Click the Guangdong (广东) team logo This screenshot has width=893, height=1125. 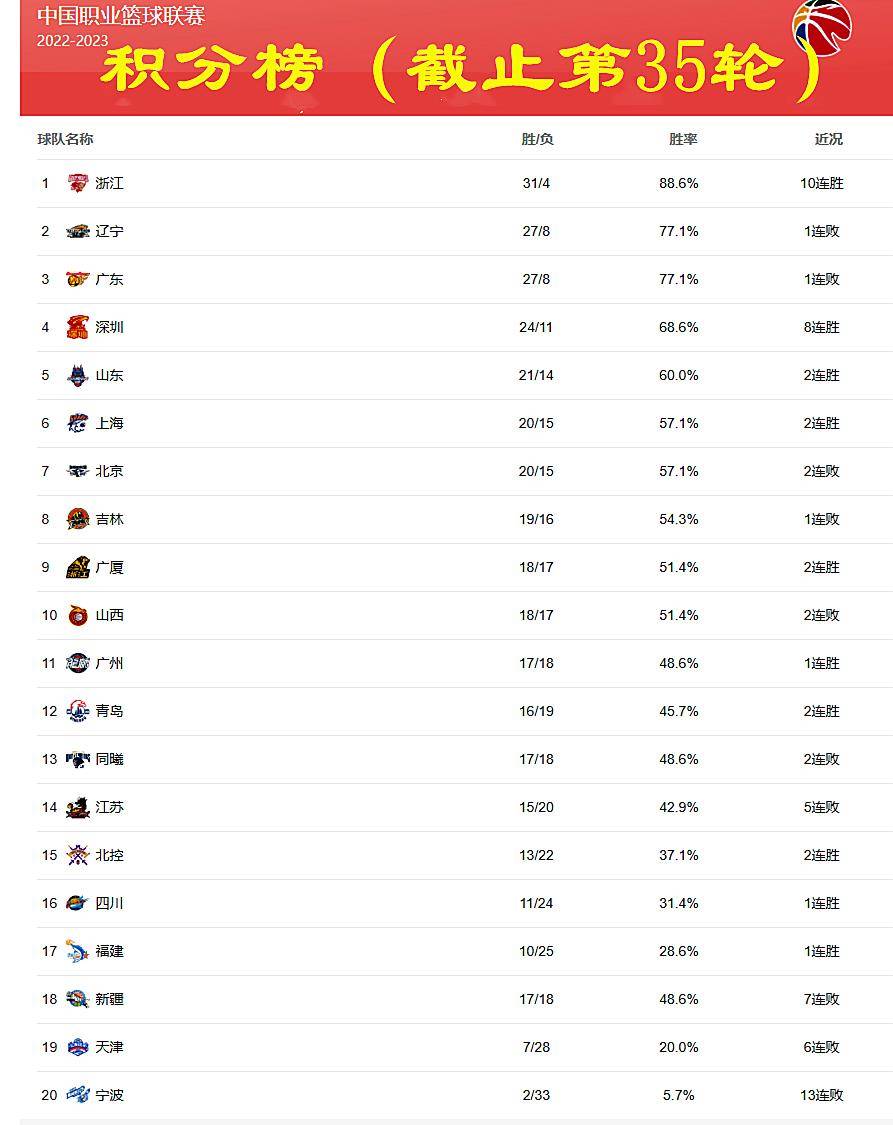pyautogui.click(x=77, y=278)
